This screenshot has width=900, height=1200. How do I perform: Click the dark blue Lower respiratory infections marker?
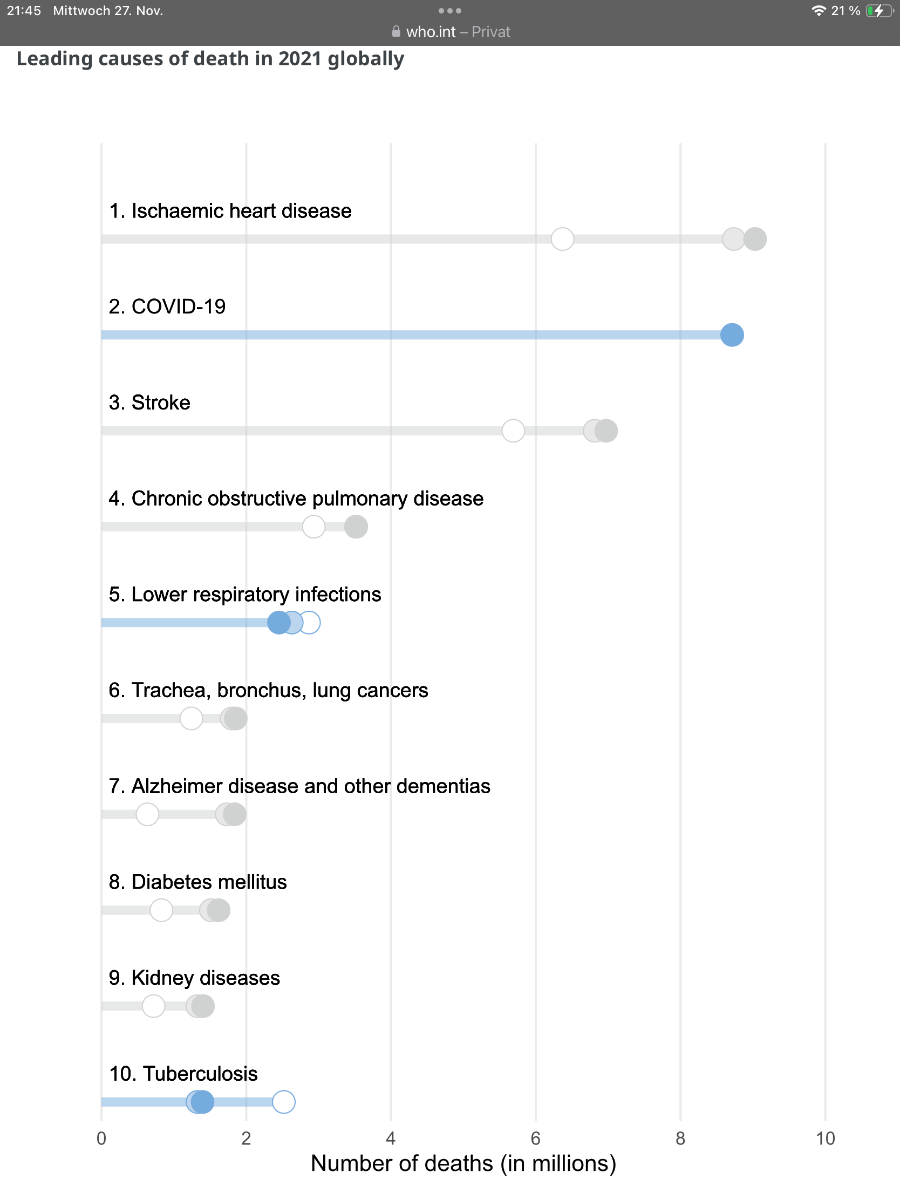[x=278, y=623]
